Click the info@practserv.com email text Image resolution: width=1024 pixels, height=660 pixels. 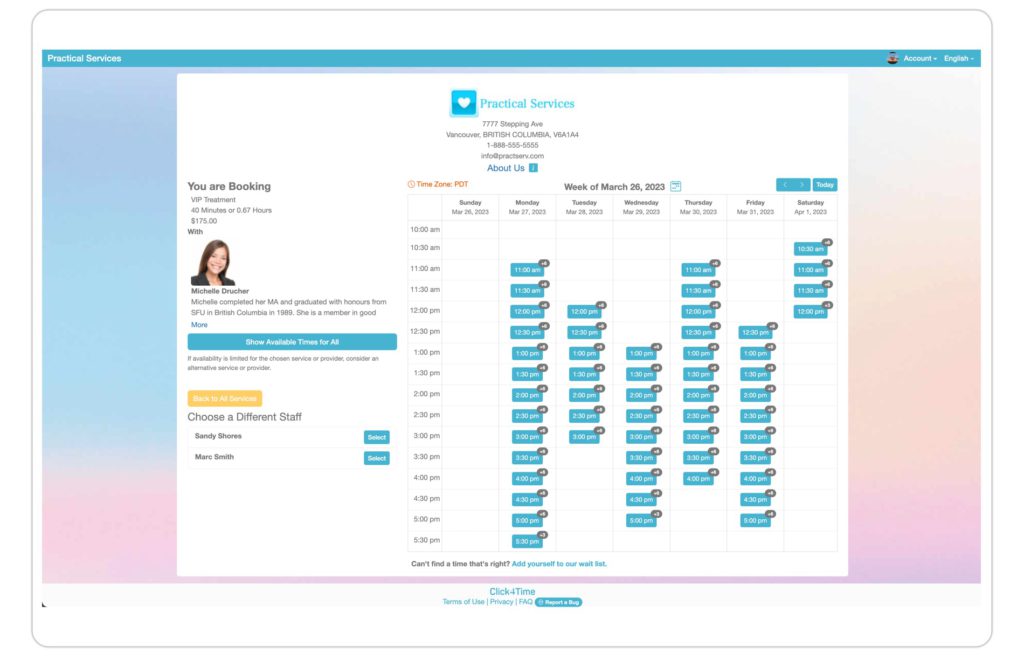pos(512,156)
